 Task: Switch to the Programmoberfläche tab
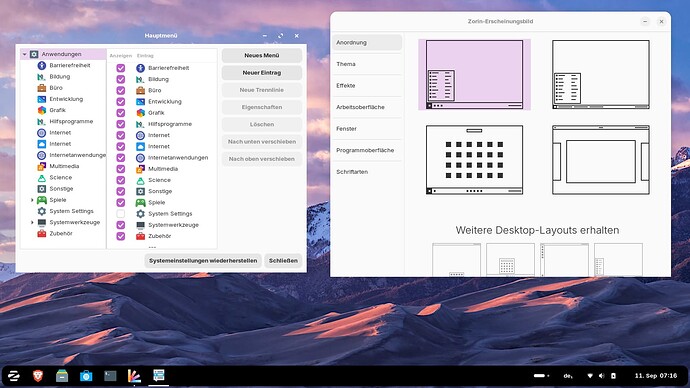[x=367, y=150]
